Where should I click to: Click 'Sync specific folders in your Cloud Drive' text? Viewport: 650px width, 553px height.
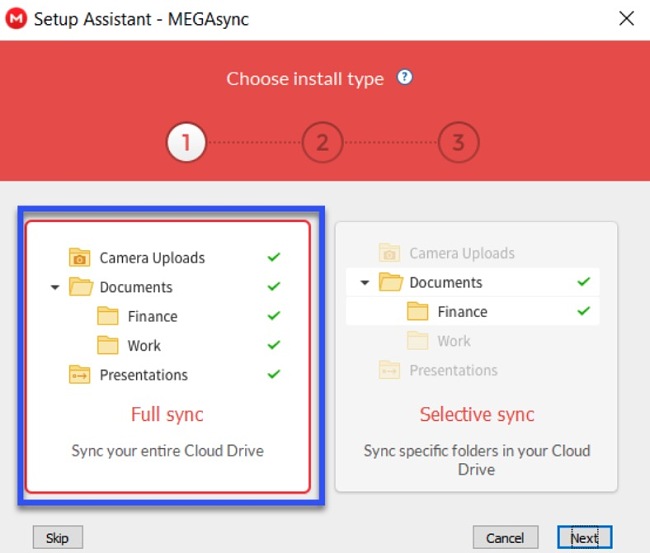pyautogui.click(x=477, y=460)
